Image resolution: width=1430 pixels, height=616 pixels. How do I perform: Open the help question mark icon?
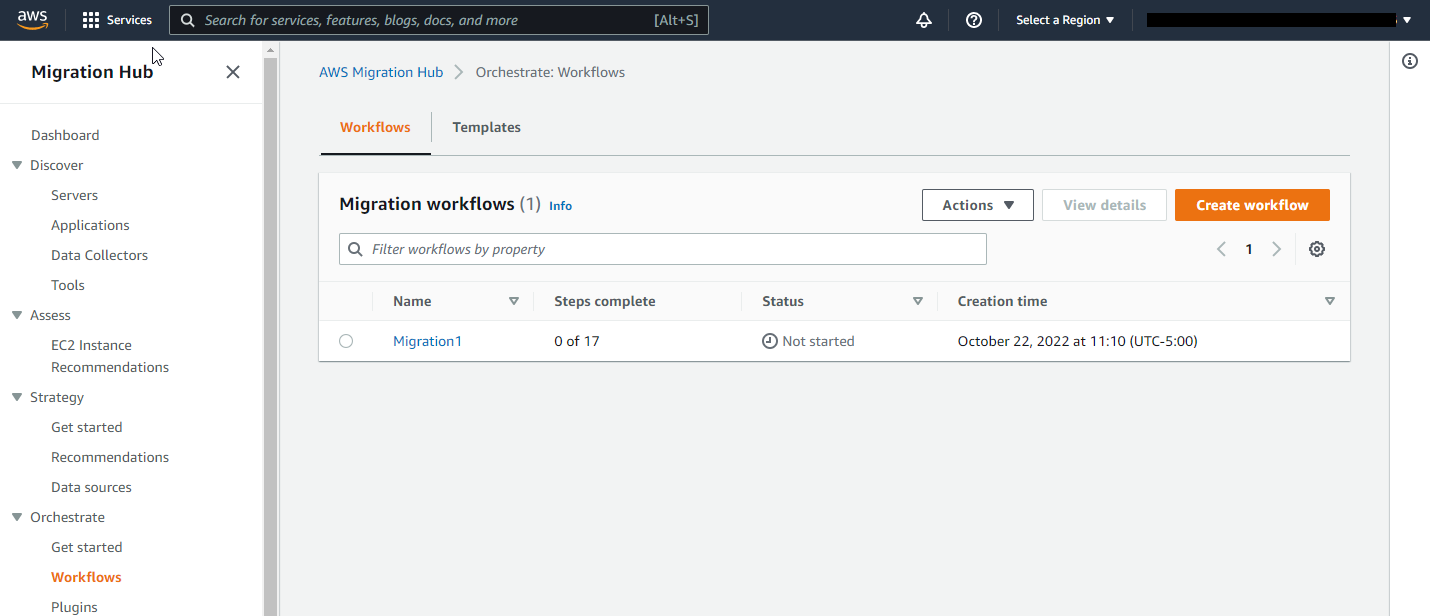974,20
